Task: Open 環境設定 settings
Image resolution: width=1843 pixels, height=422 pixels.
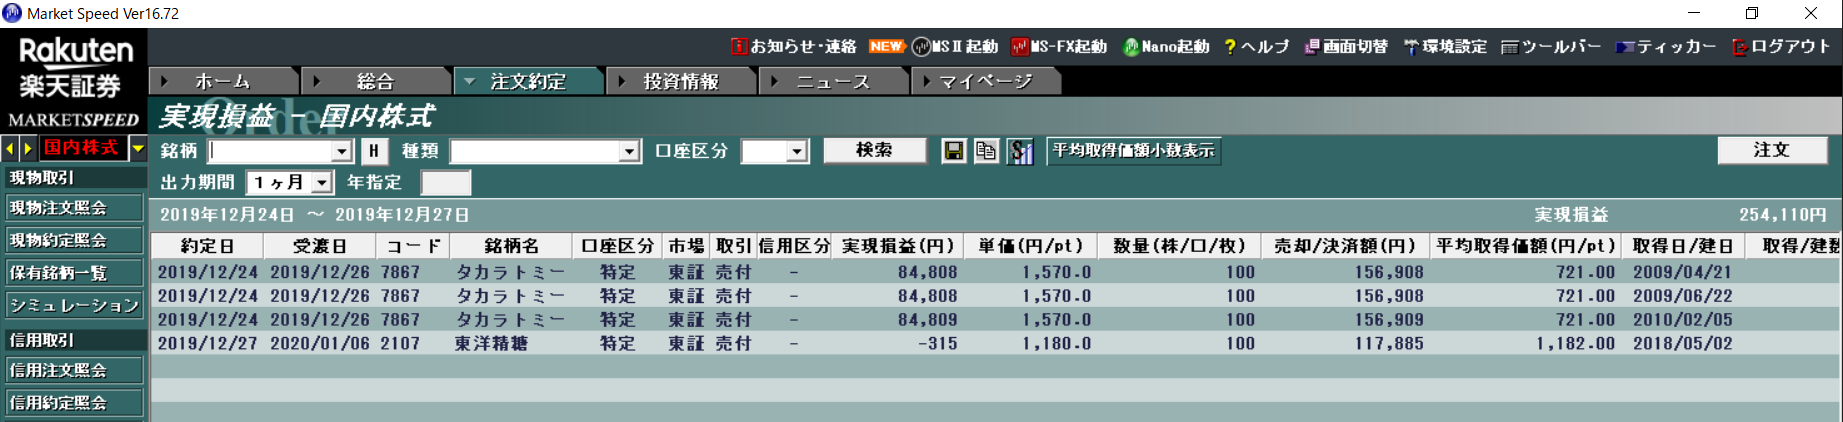Action: coord(1445,47)
